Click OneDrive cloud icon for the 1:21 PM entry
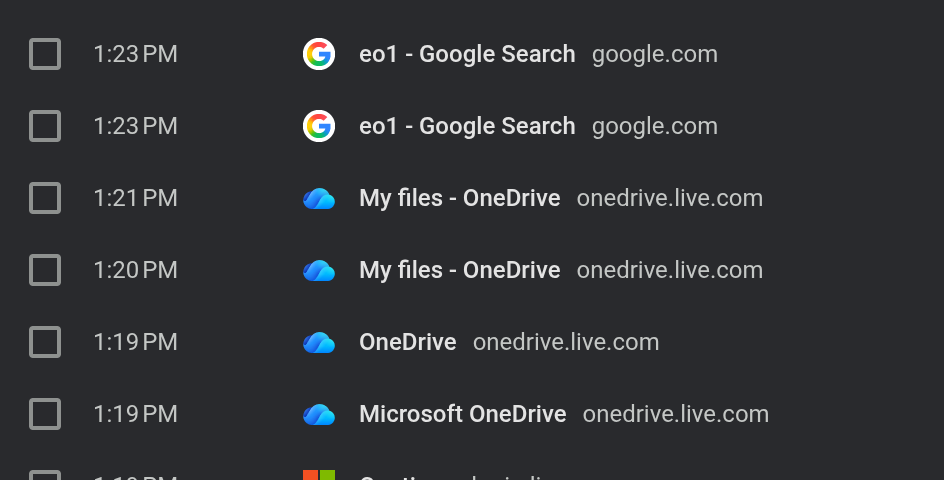Viewport: 944px width, 480px height. click(x=319, y=198)
